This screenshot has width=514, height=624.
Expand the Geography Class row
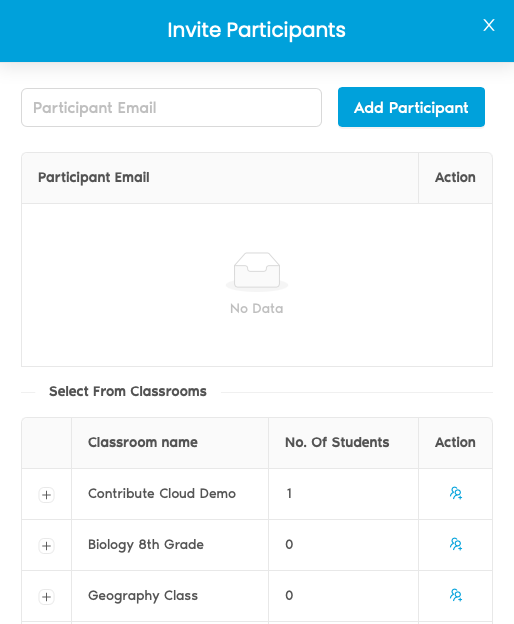(x=47, y=597)
